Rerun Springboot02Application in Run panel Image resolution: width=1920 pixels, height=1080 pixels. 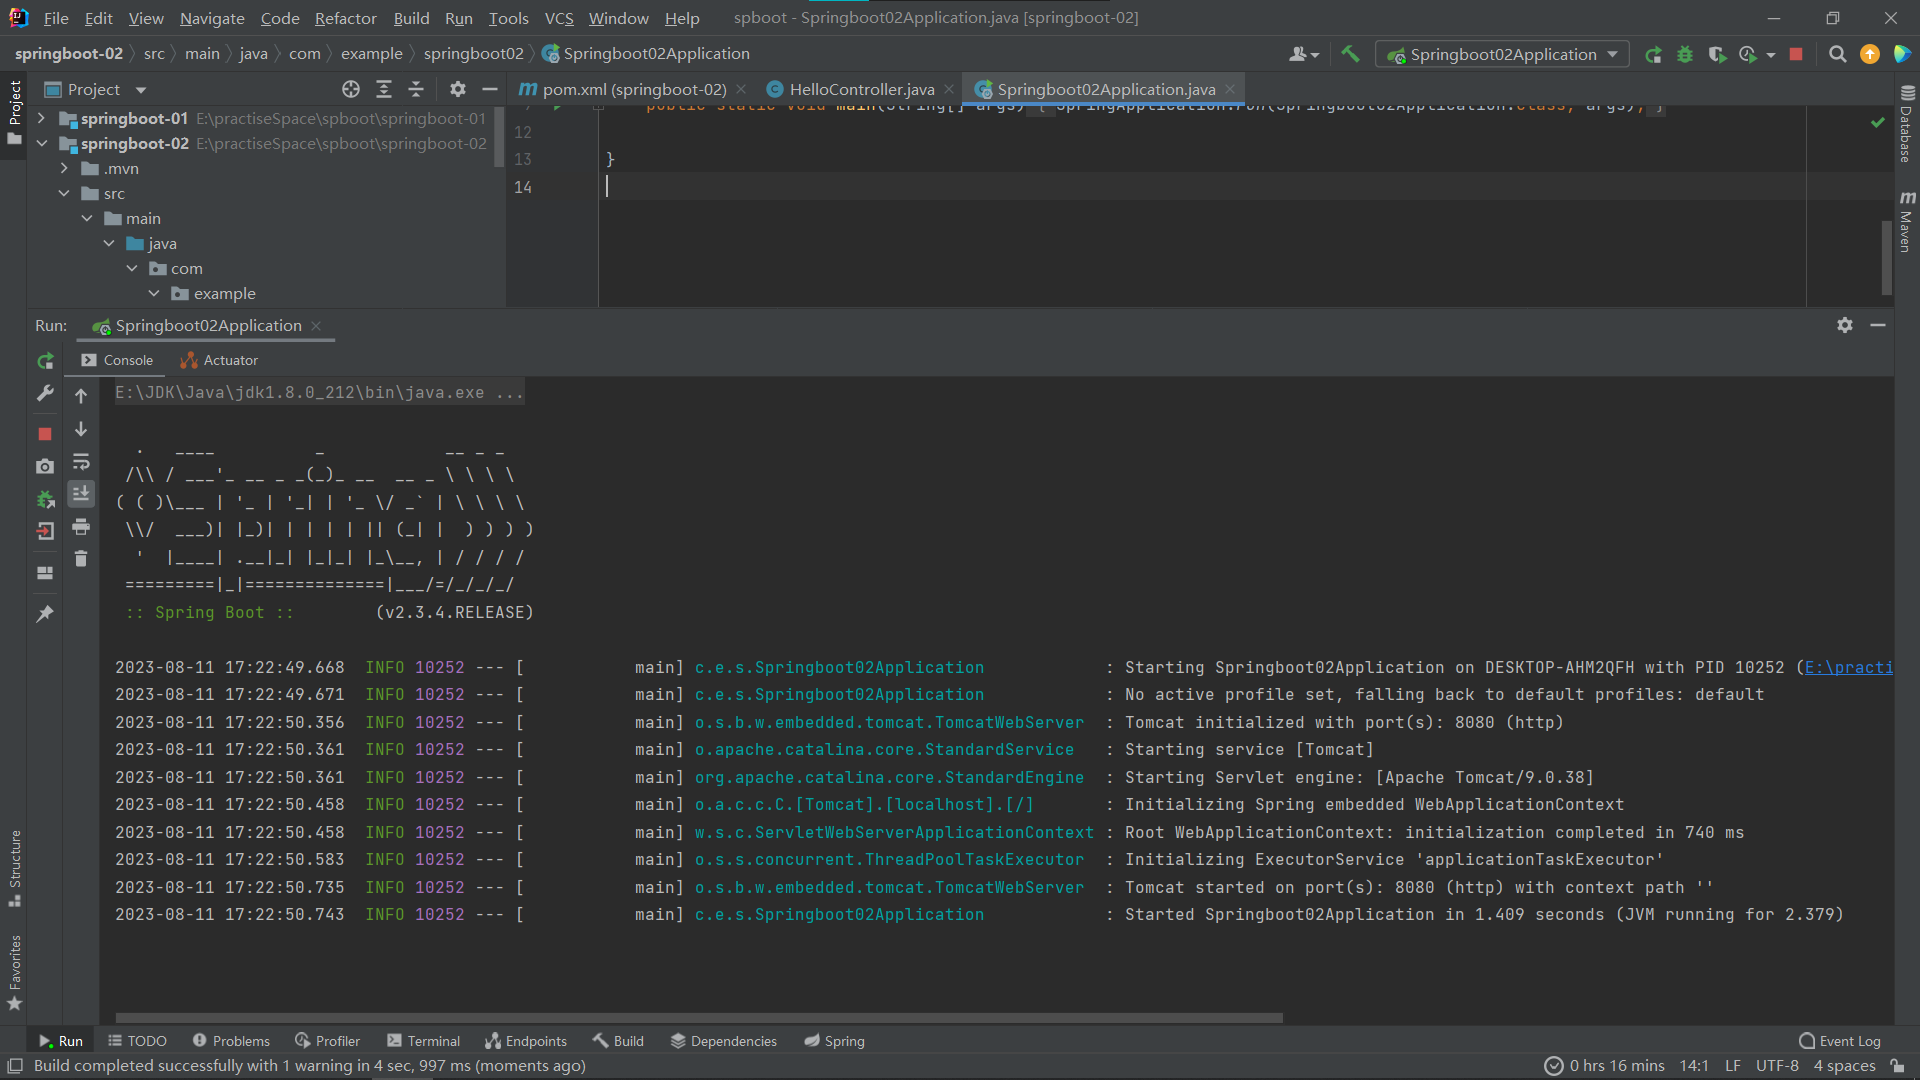[x=45, y=361]
